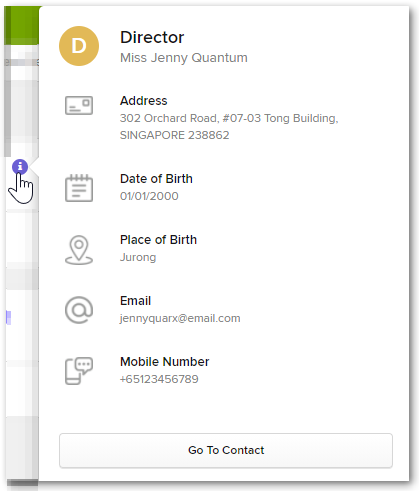Click the Date of Birth calendar icon
Image resolution: width=419 pixels, height=491 pixels.
79,188
